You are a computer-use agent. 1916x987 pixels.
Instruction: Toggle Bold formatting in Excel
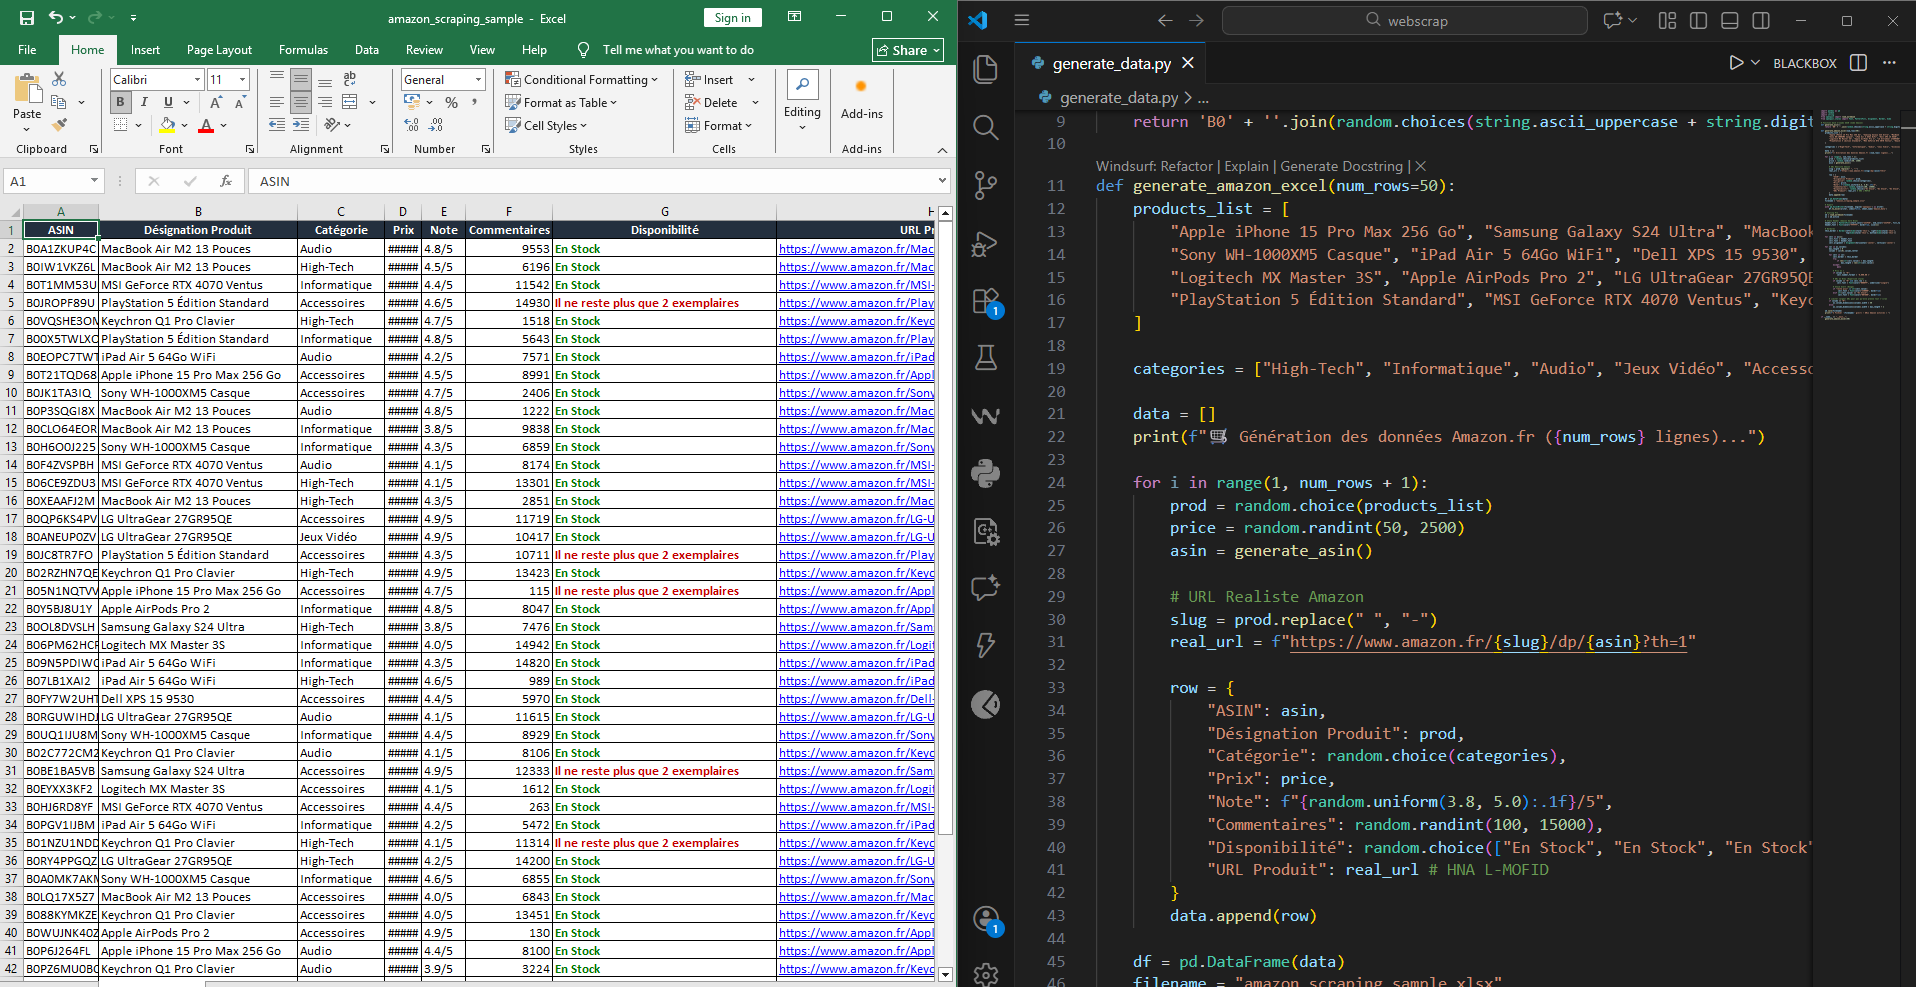120,102
